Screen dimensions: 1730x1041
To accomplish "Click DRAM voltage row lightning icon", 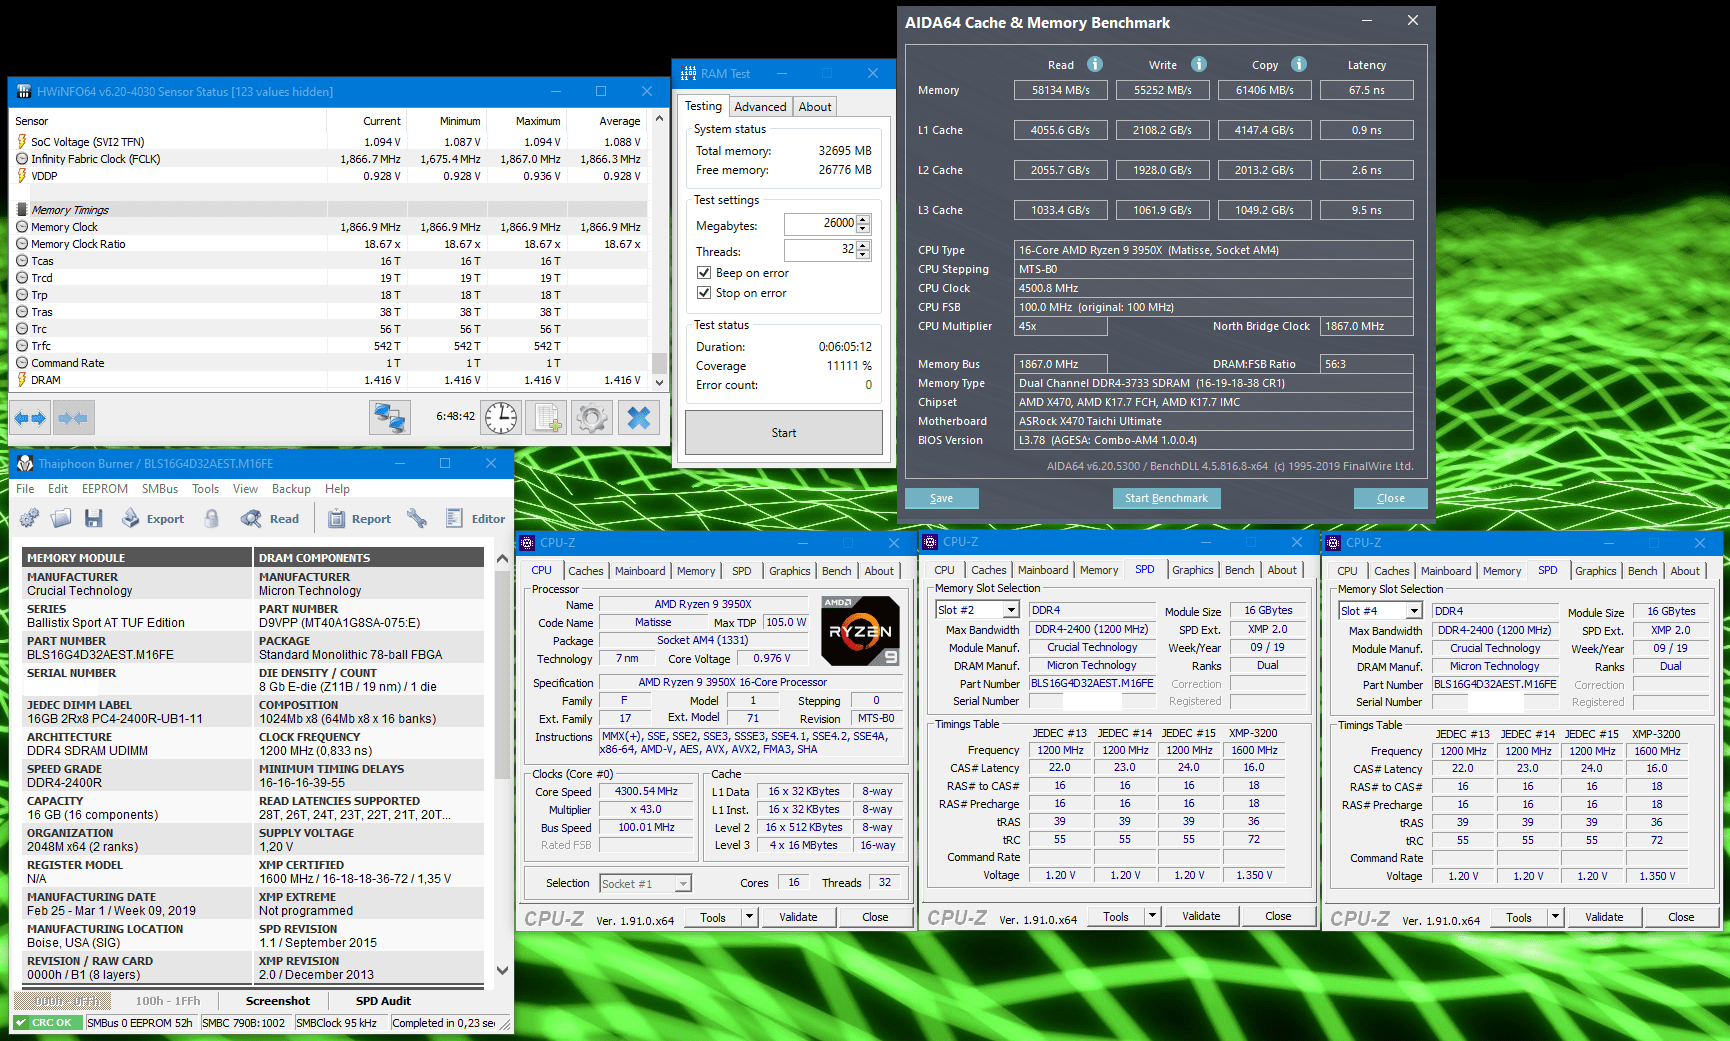I will pyautogui.click(x=22, y=380).
